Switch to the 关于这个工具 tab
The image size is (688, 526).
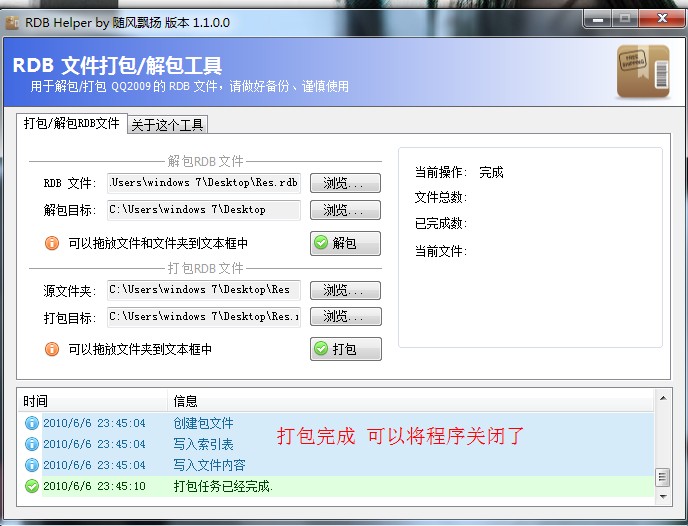(x=167, y=124)
